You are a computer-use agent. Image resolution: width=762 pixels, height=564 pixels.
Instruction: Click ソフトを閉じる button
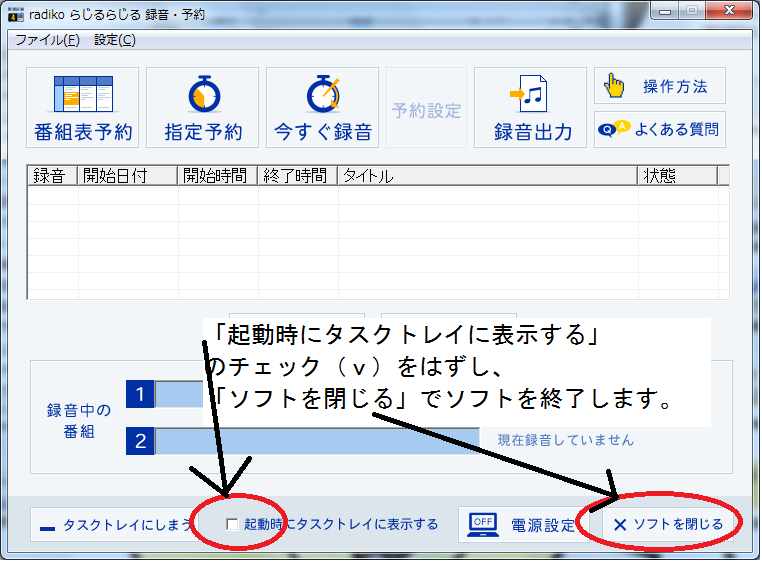(668, 525)
